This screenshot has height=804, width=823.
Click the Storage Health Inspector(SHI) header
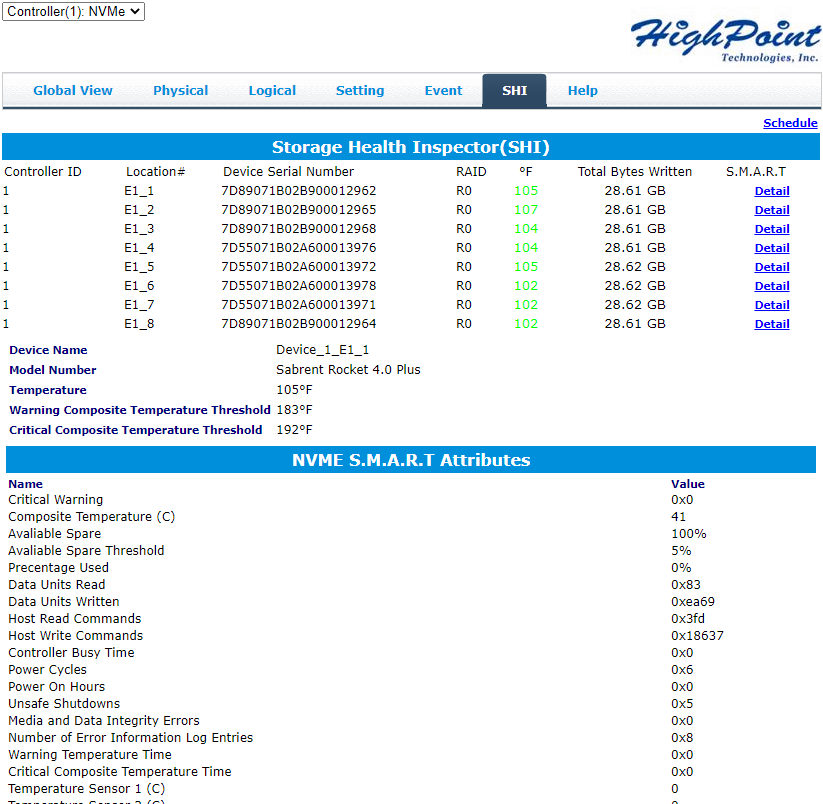411,147
